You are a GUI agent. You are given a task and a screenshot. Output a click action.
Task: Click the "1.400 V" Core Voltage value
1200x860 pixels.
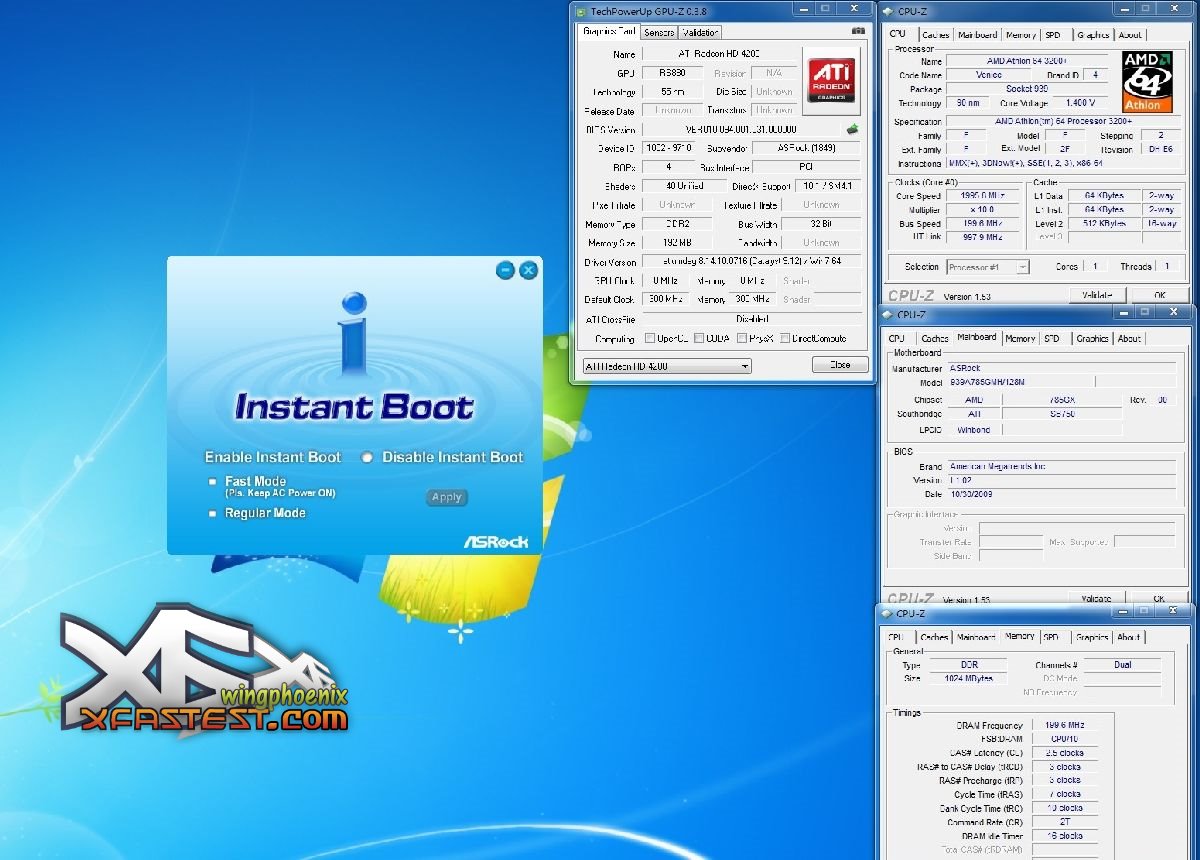(x=1080, y=103)
